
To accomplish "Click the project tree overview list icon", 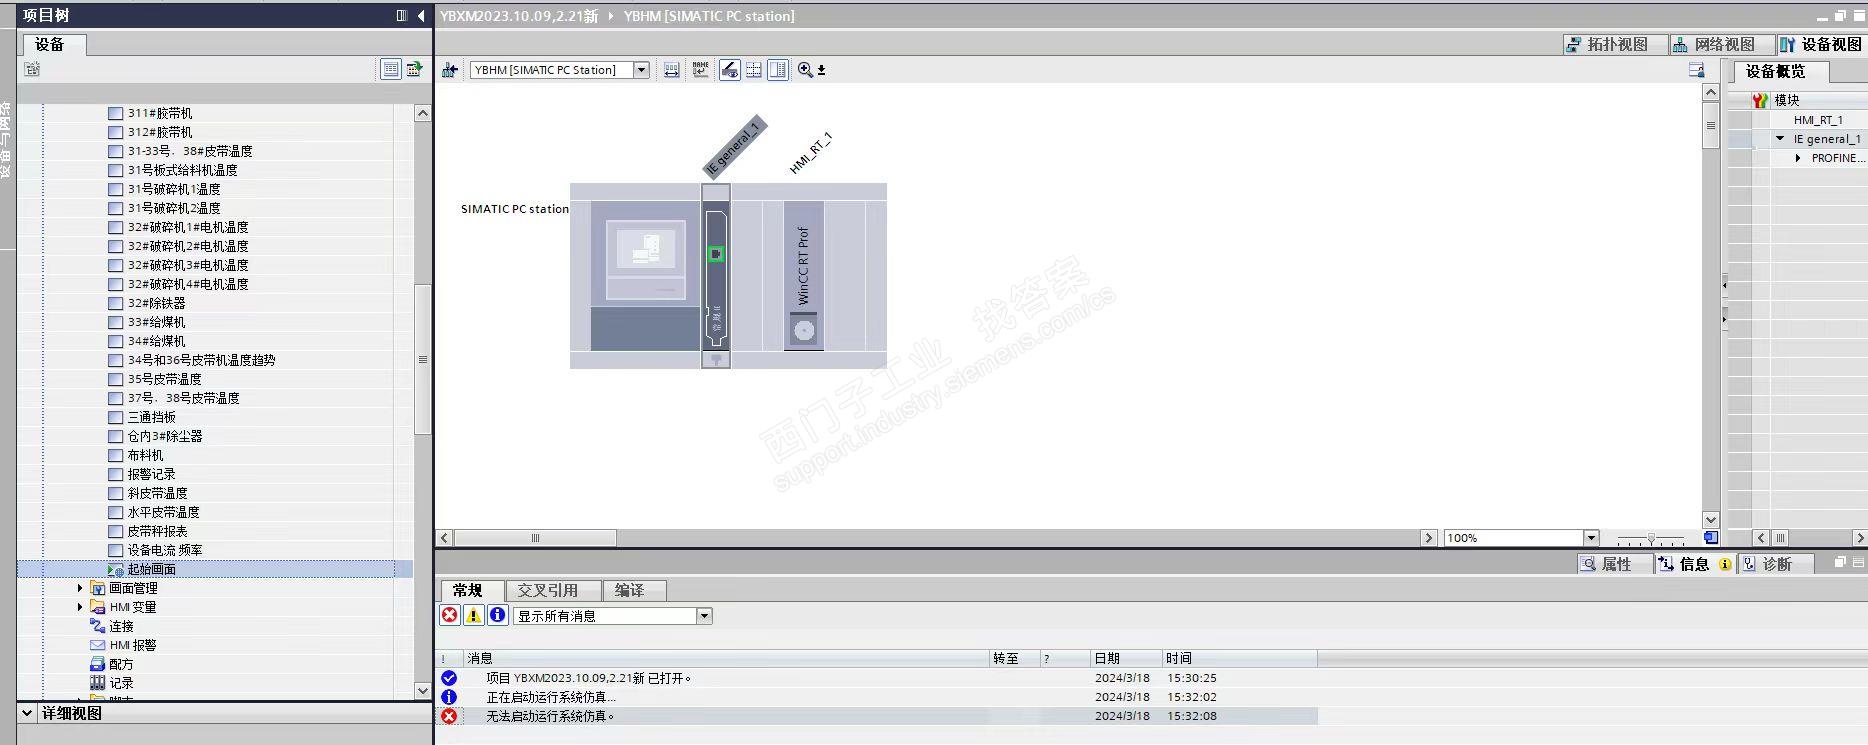I will coord(391,69).
